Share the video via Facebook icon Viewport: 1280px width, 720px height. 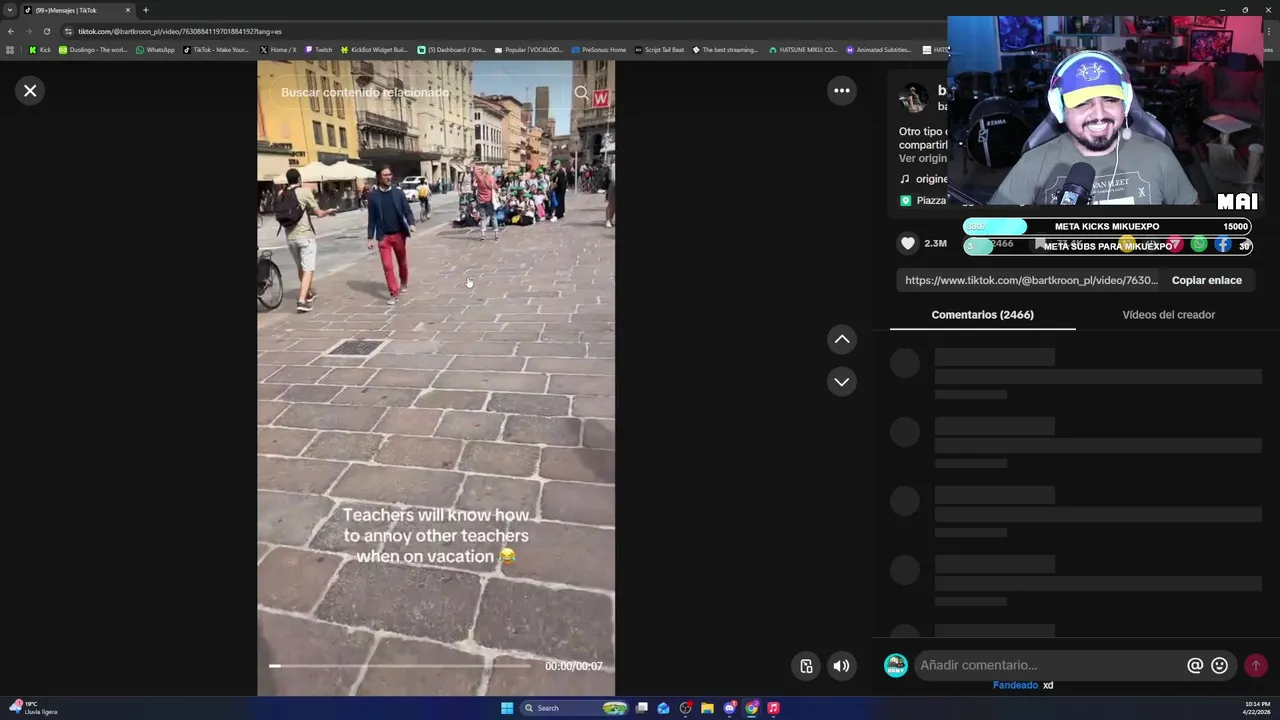click(x=1223, y=244)
